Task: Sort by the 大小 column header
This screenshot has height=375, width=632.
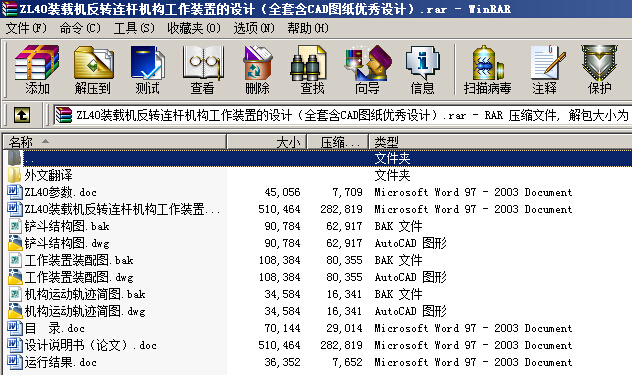Action: click(267, 142)
